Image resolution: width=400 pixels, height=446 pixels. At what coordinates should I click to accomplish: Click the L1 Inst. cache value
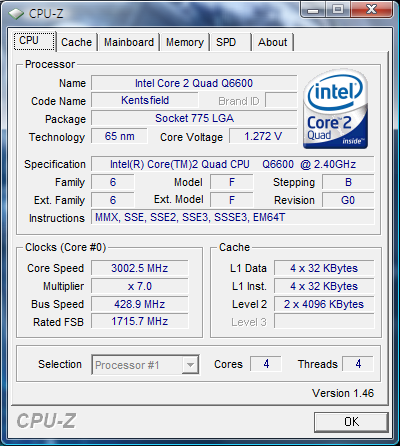click(x=324, y=286)
